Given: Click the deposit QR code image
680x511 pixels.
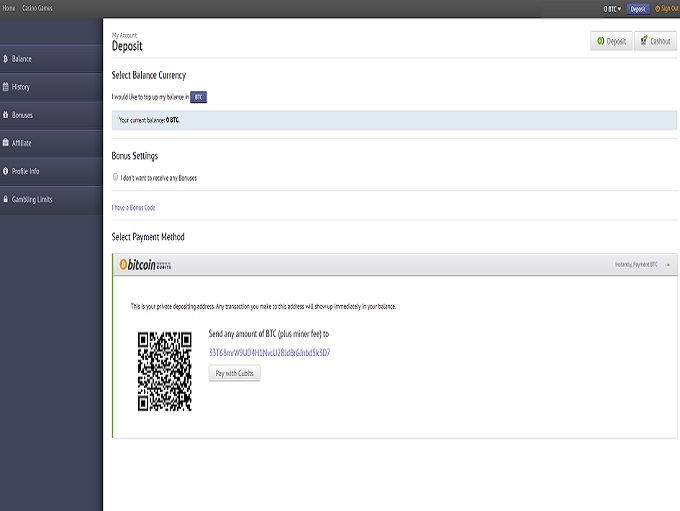Looking at the screenshot, I should [164, 371].
